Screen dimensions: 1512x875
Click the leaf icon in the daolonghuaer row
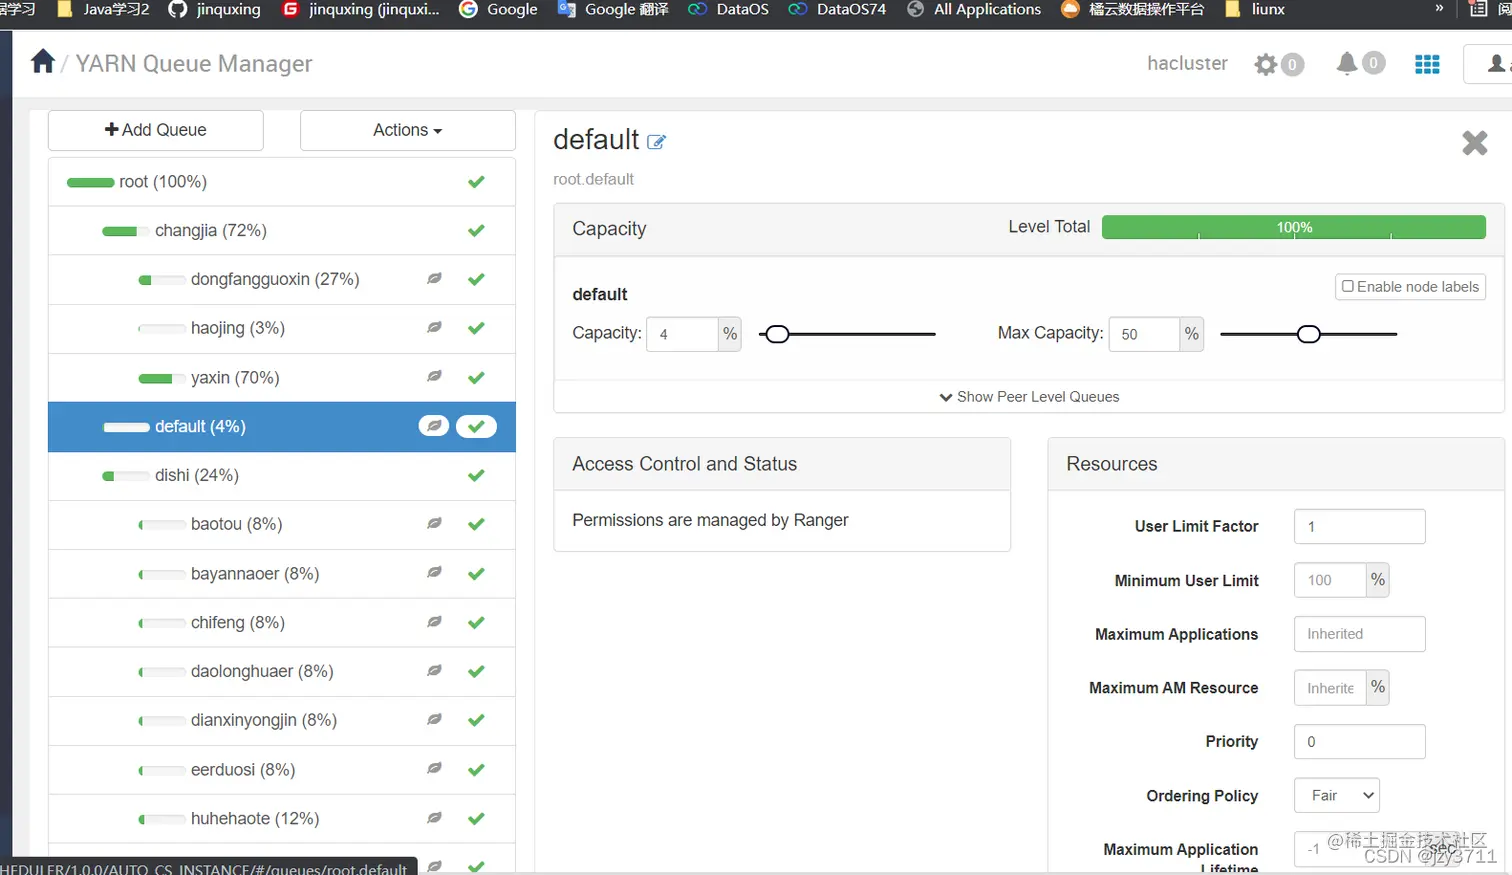click(434, 671)
